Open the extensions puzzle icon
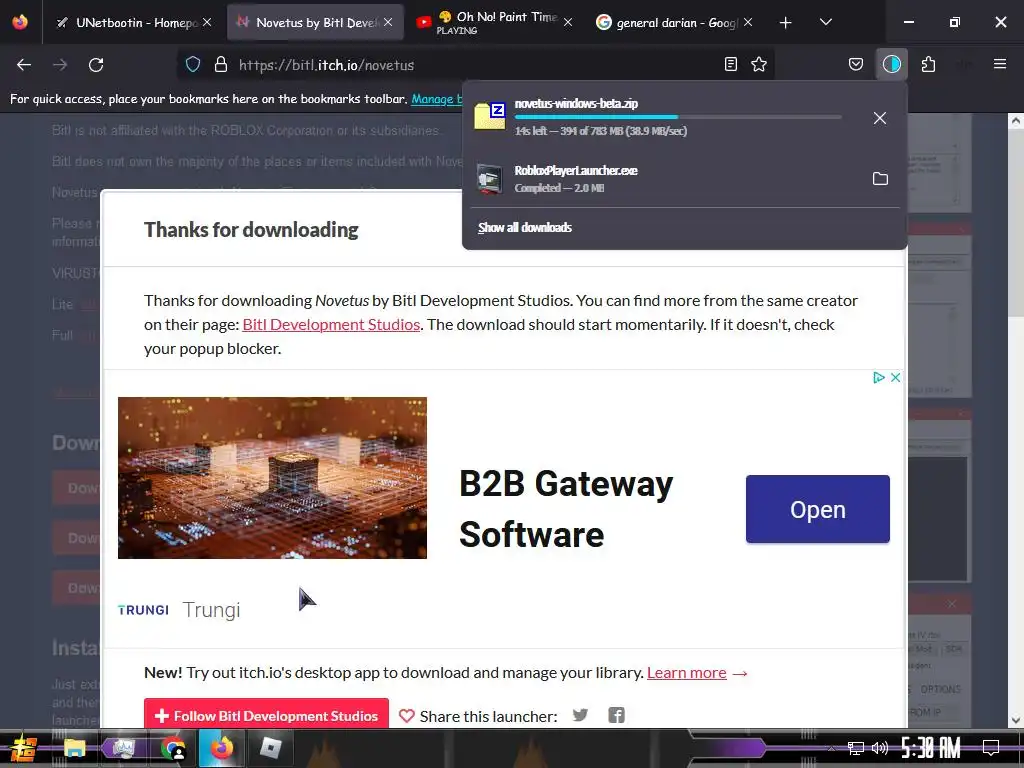 coord(928,64)
